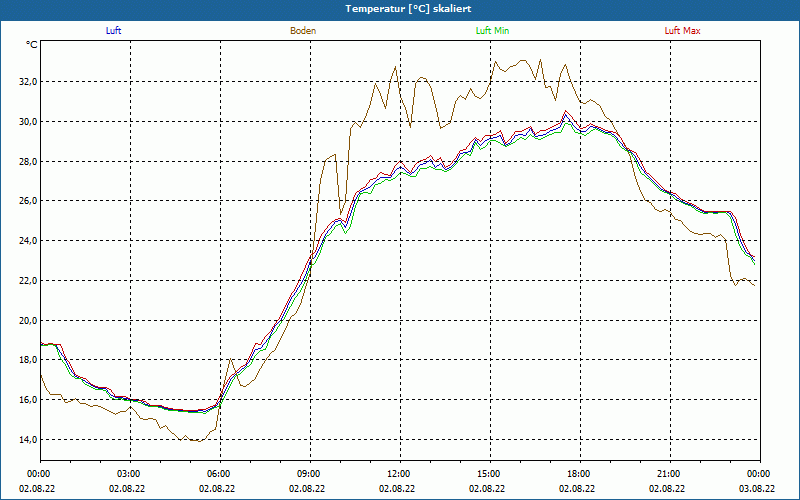Click the 30,0 y-axis value
This screenshot has width=800, height=500.
coord(28,121)
